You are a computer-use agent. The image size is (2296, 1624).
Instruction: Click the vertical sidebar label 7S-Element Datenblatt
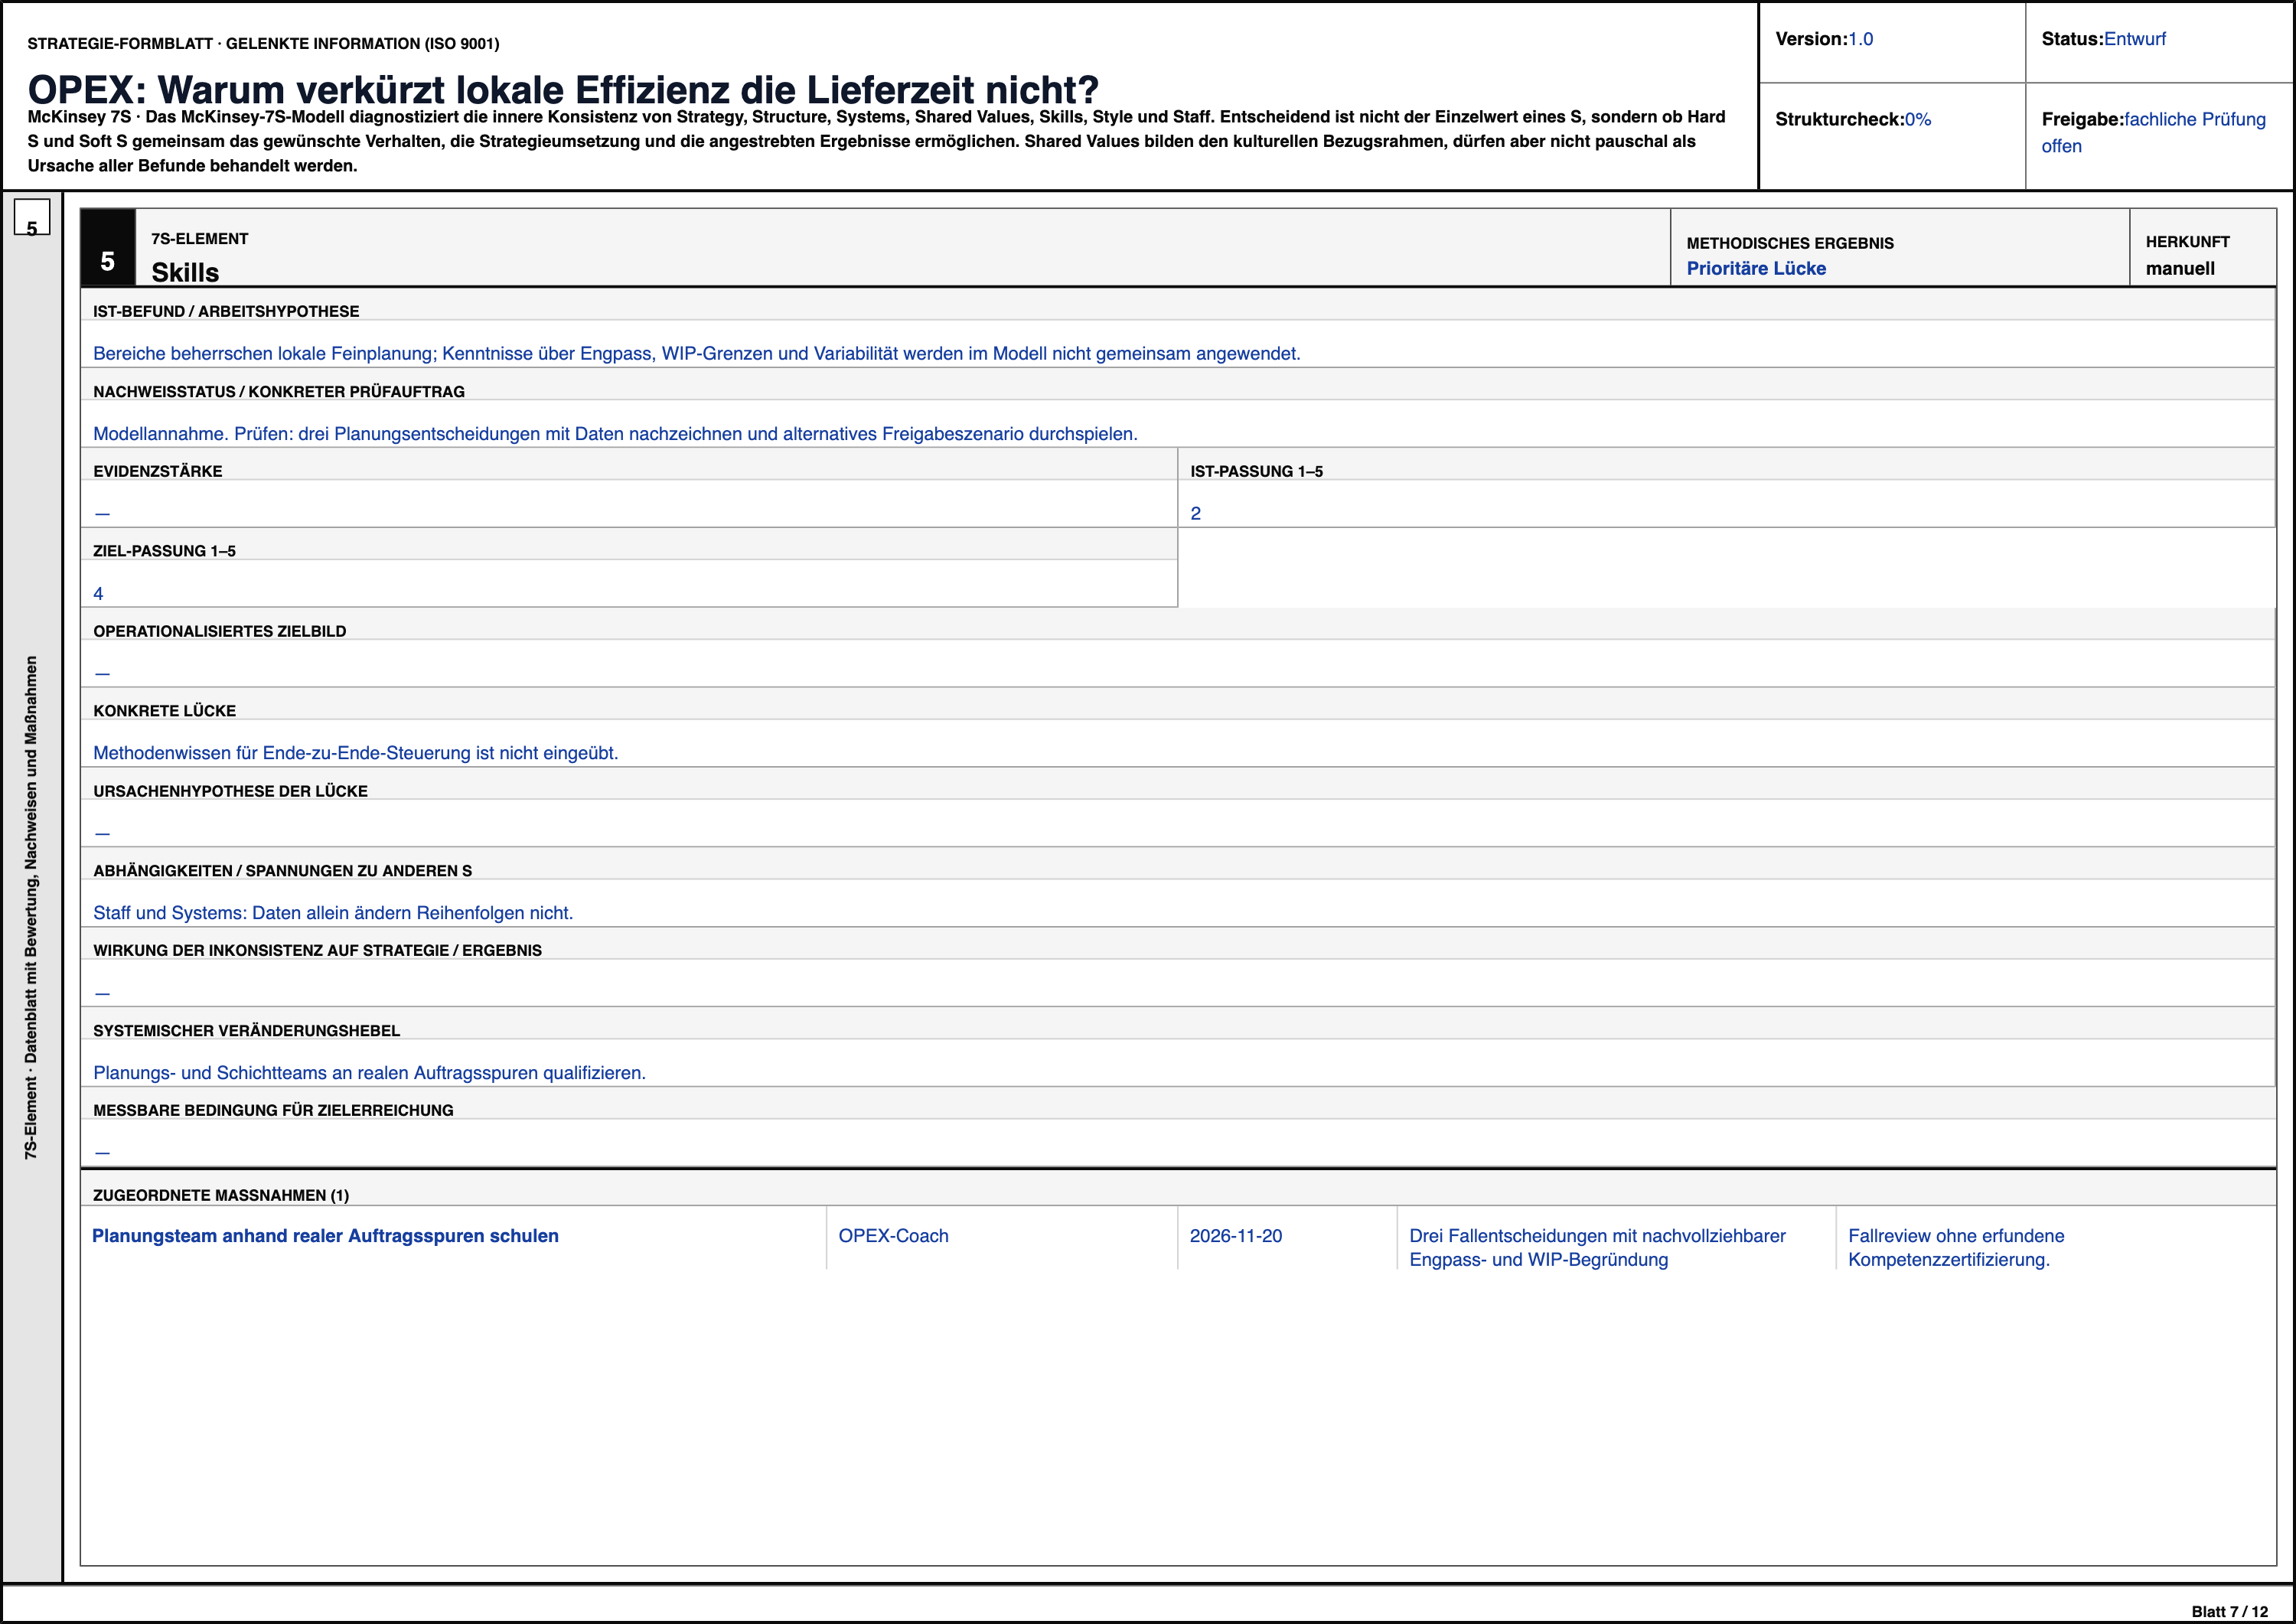(31, 907)
